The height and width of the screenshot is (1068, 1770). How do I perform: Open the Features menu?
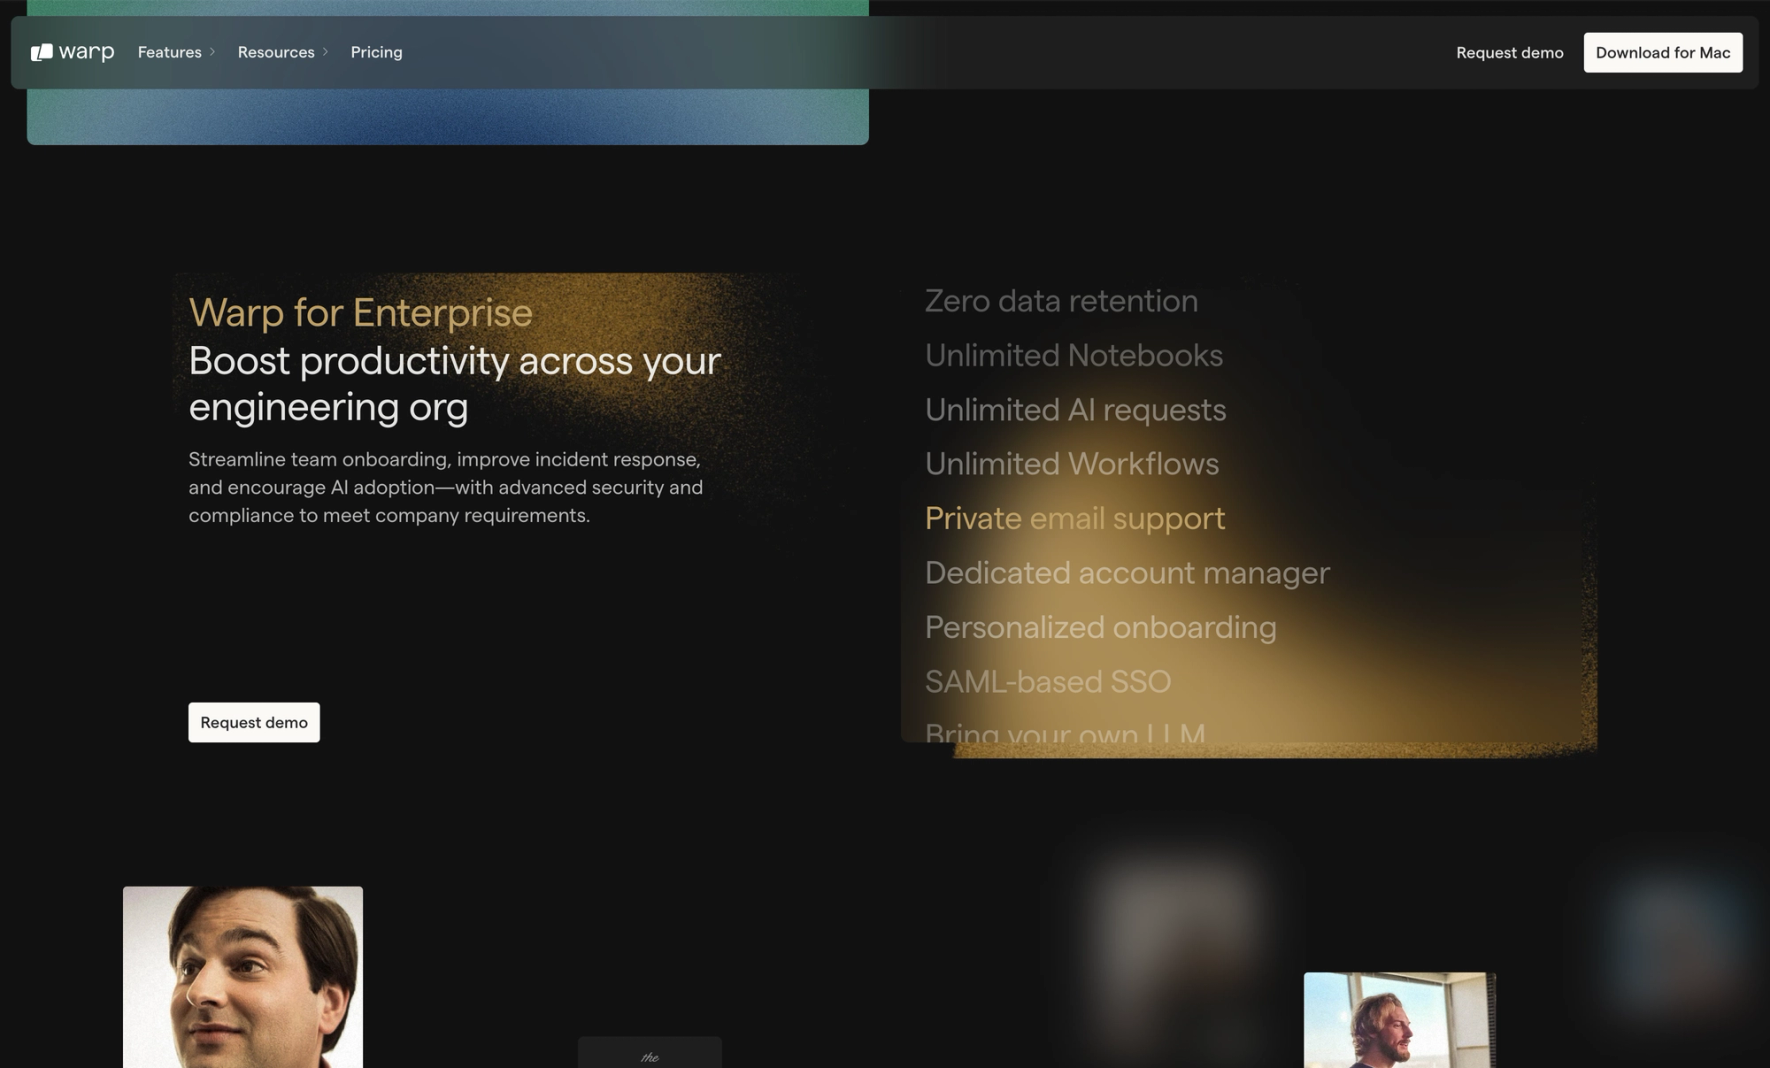pyautogui.click(x=169, y=52)
